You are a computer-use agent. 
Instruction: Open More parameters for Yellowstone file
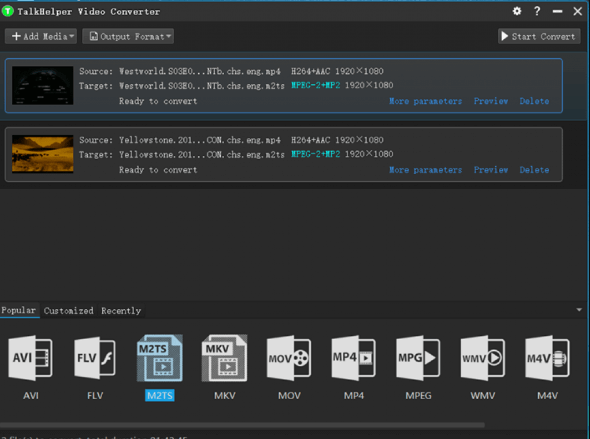click(x=425, y=170)
